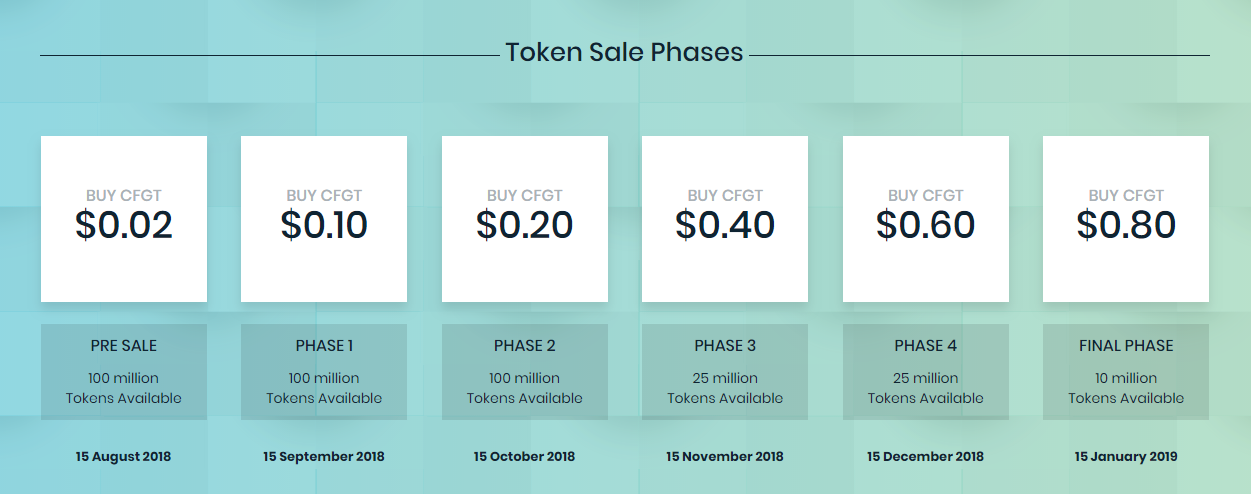
Task: Pick the $0.60 price card
Action: (926, 219)
